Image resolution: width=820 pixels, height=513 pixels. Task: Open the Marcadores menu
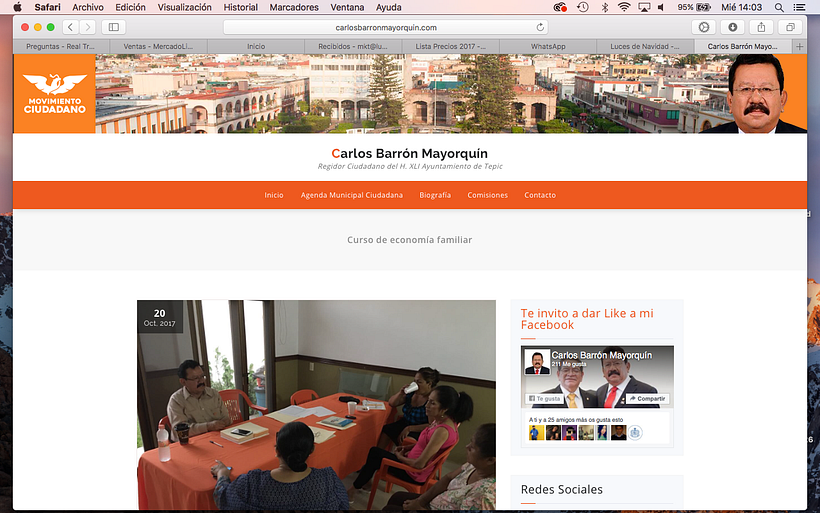tap(294, 7)
